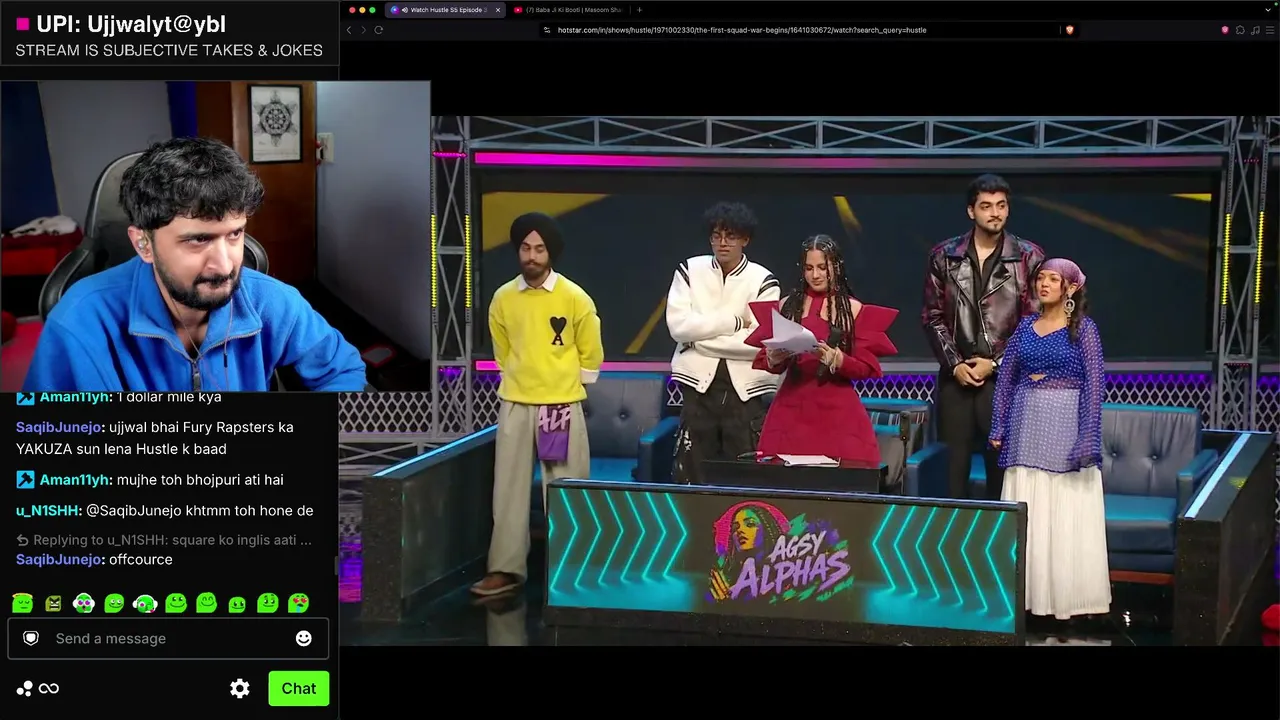The height and width of the screenshot is (720, 1280).
Task: Open SaqibJunejo's name on the offcource message
Action: tap(60, 560)
